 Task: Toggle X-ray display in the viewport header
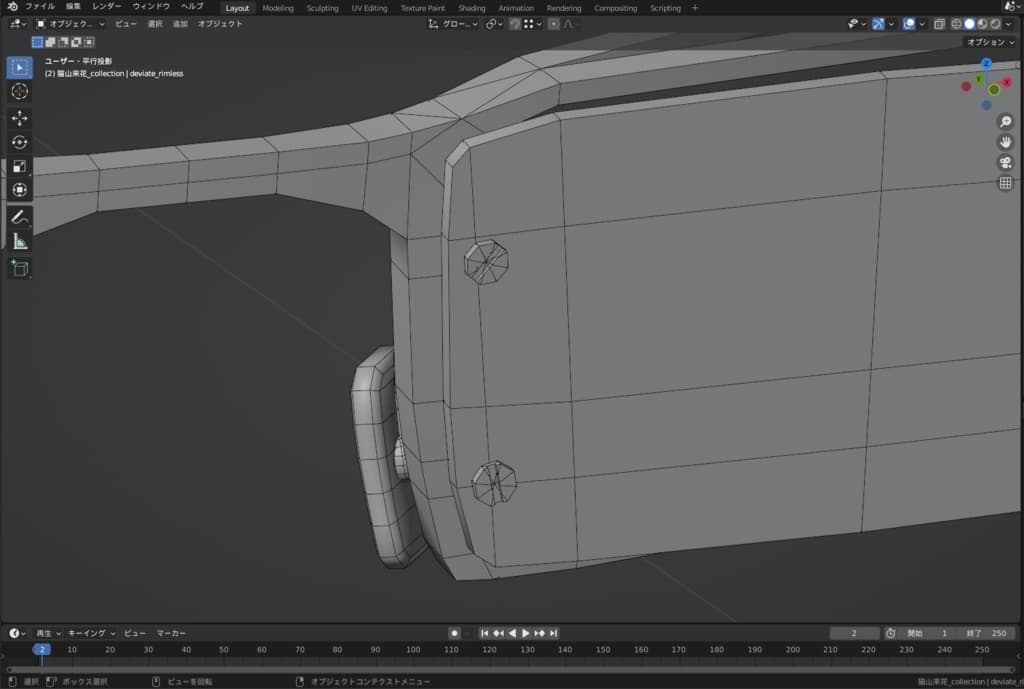point(939,24)
